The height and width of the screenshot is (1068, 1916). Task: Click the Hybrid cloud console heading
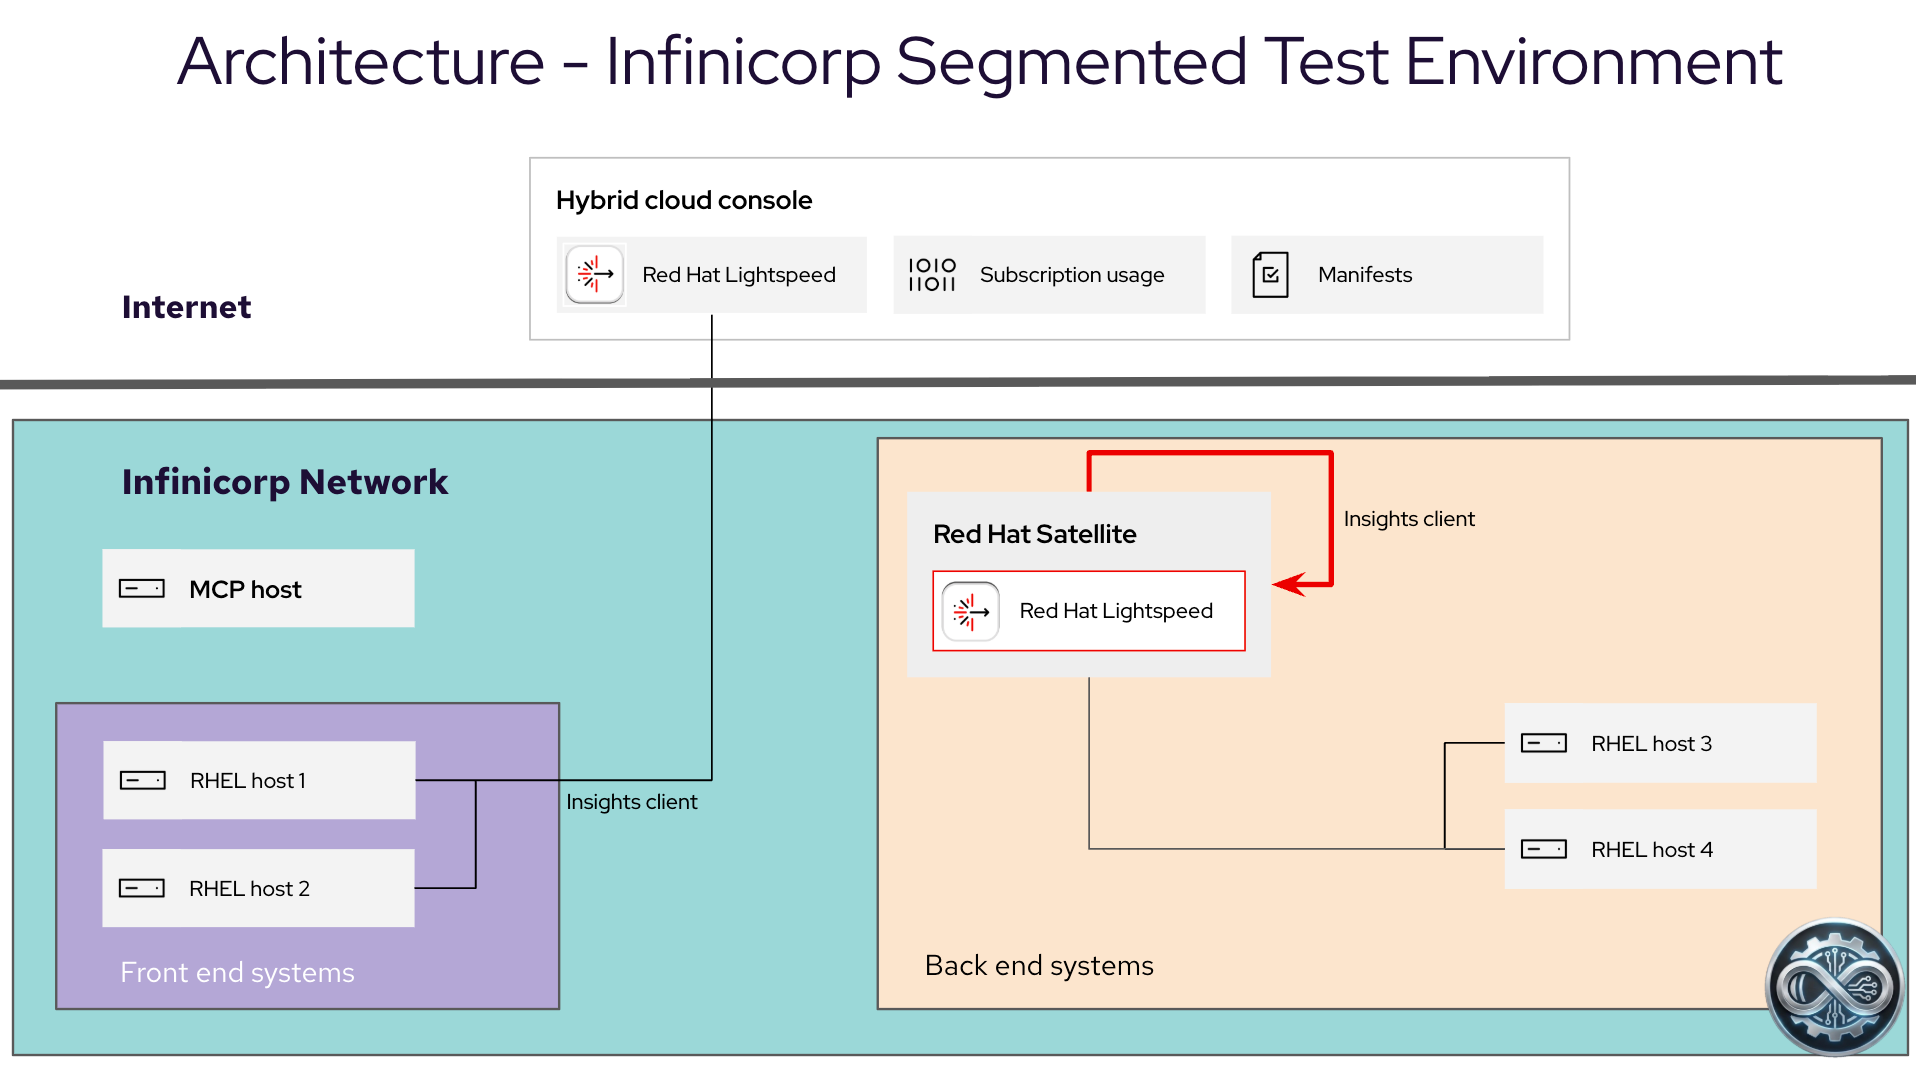click(x=683, y=200)
